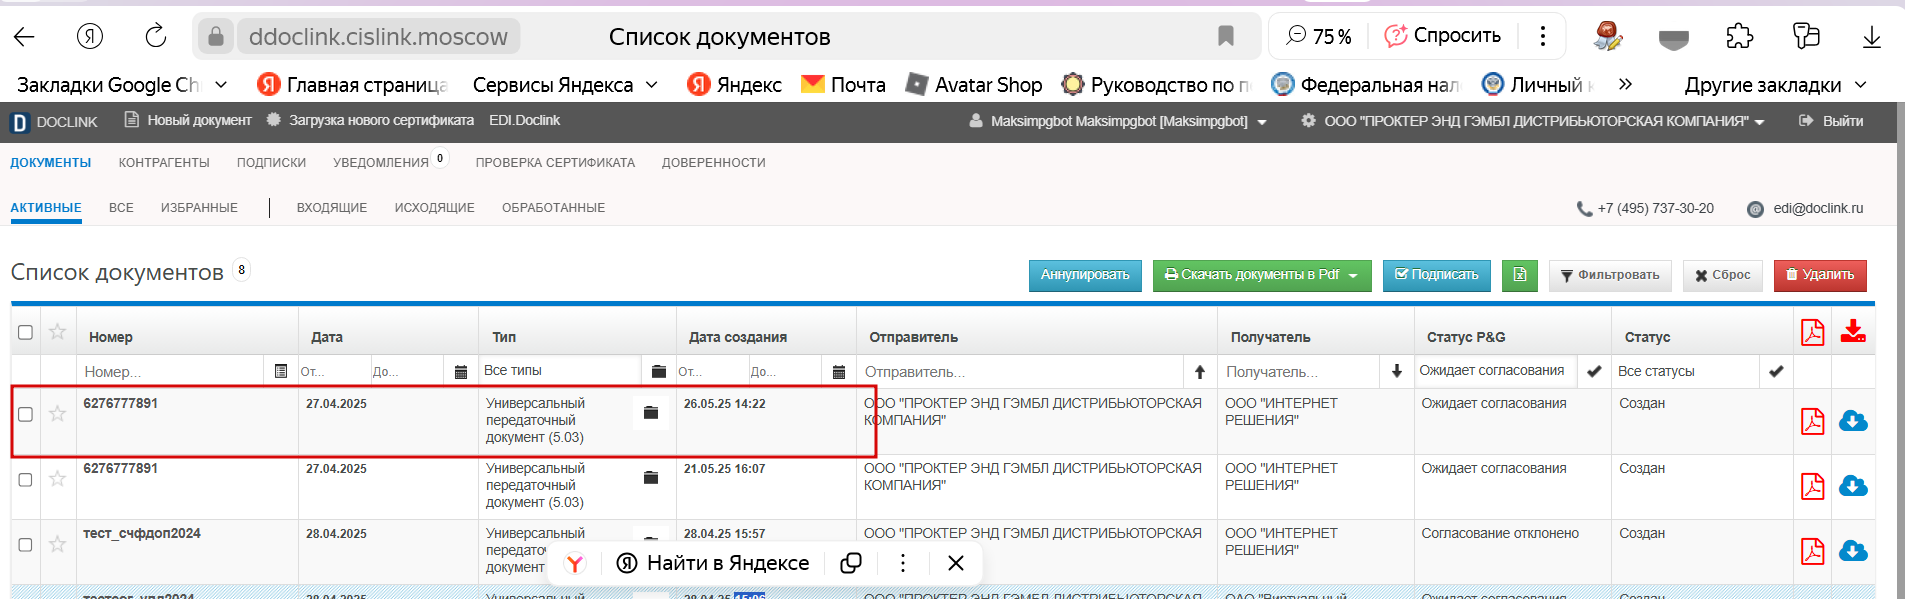Click the DOCLINK logo icon
The height and width of the screenshot is (599, 1905).
(20, 122)
